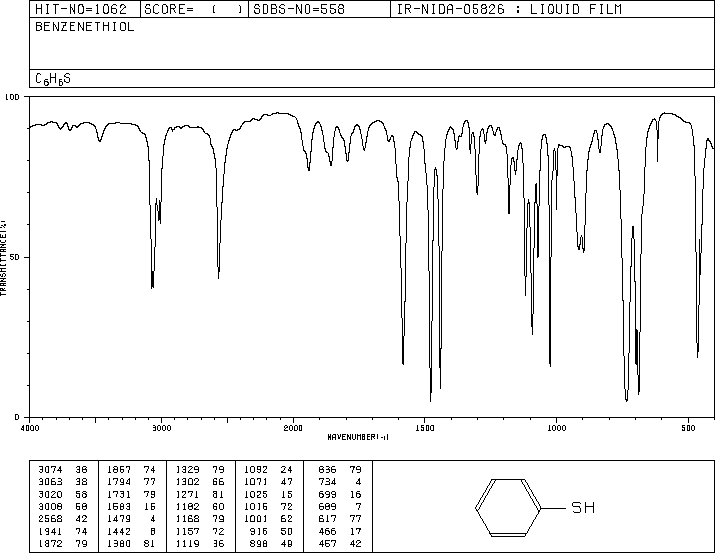Click the 50 transmittance axis label

15,257
